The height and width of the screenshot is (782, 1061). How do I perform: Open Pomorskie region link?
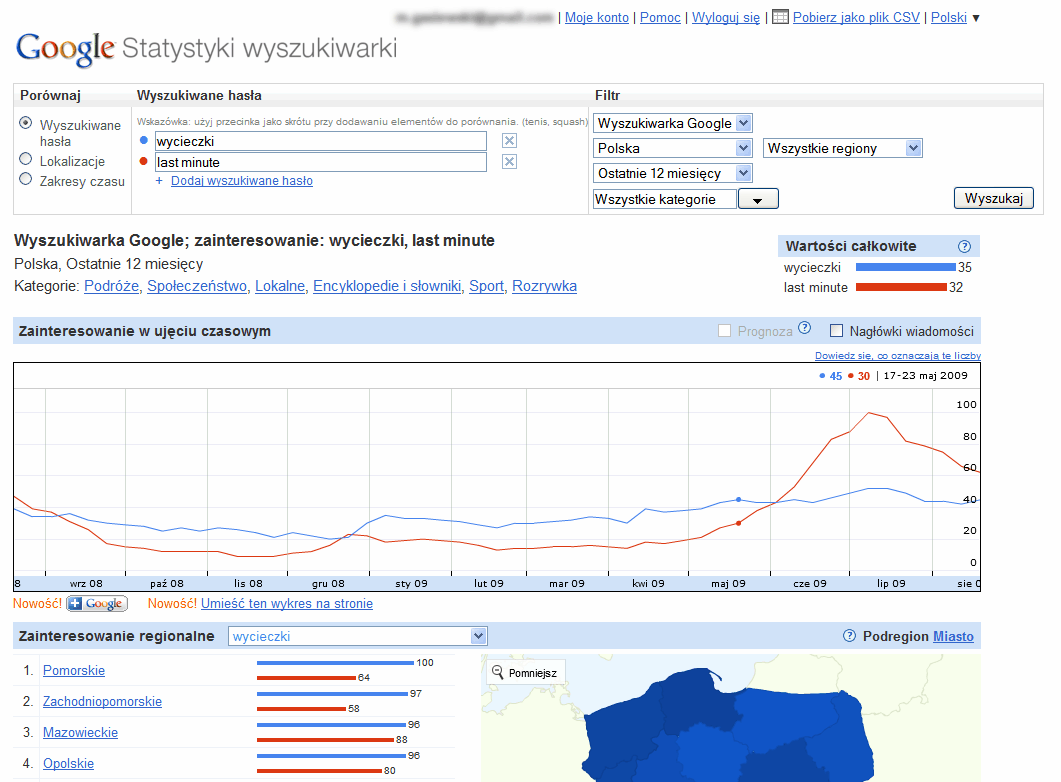coord(74,670)
